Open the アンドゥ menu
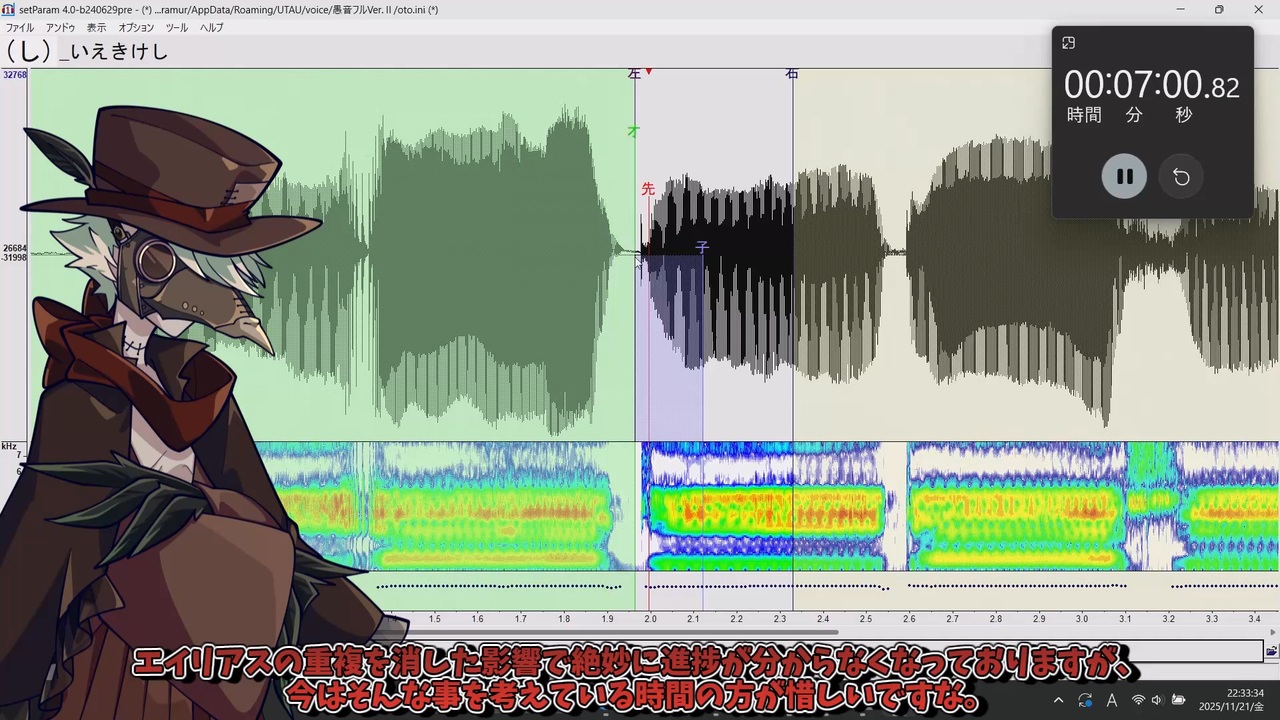Viewport: 1280px width, 720px height. click(60, 28)
